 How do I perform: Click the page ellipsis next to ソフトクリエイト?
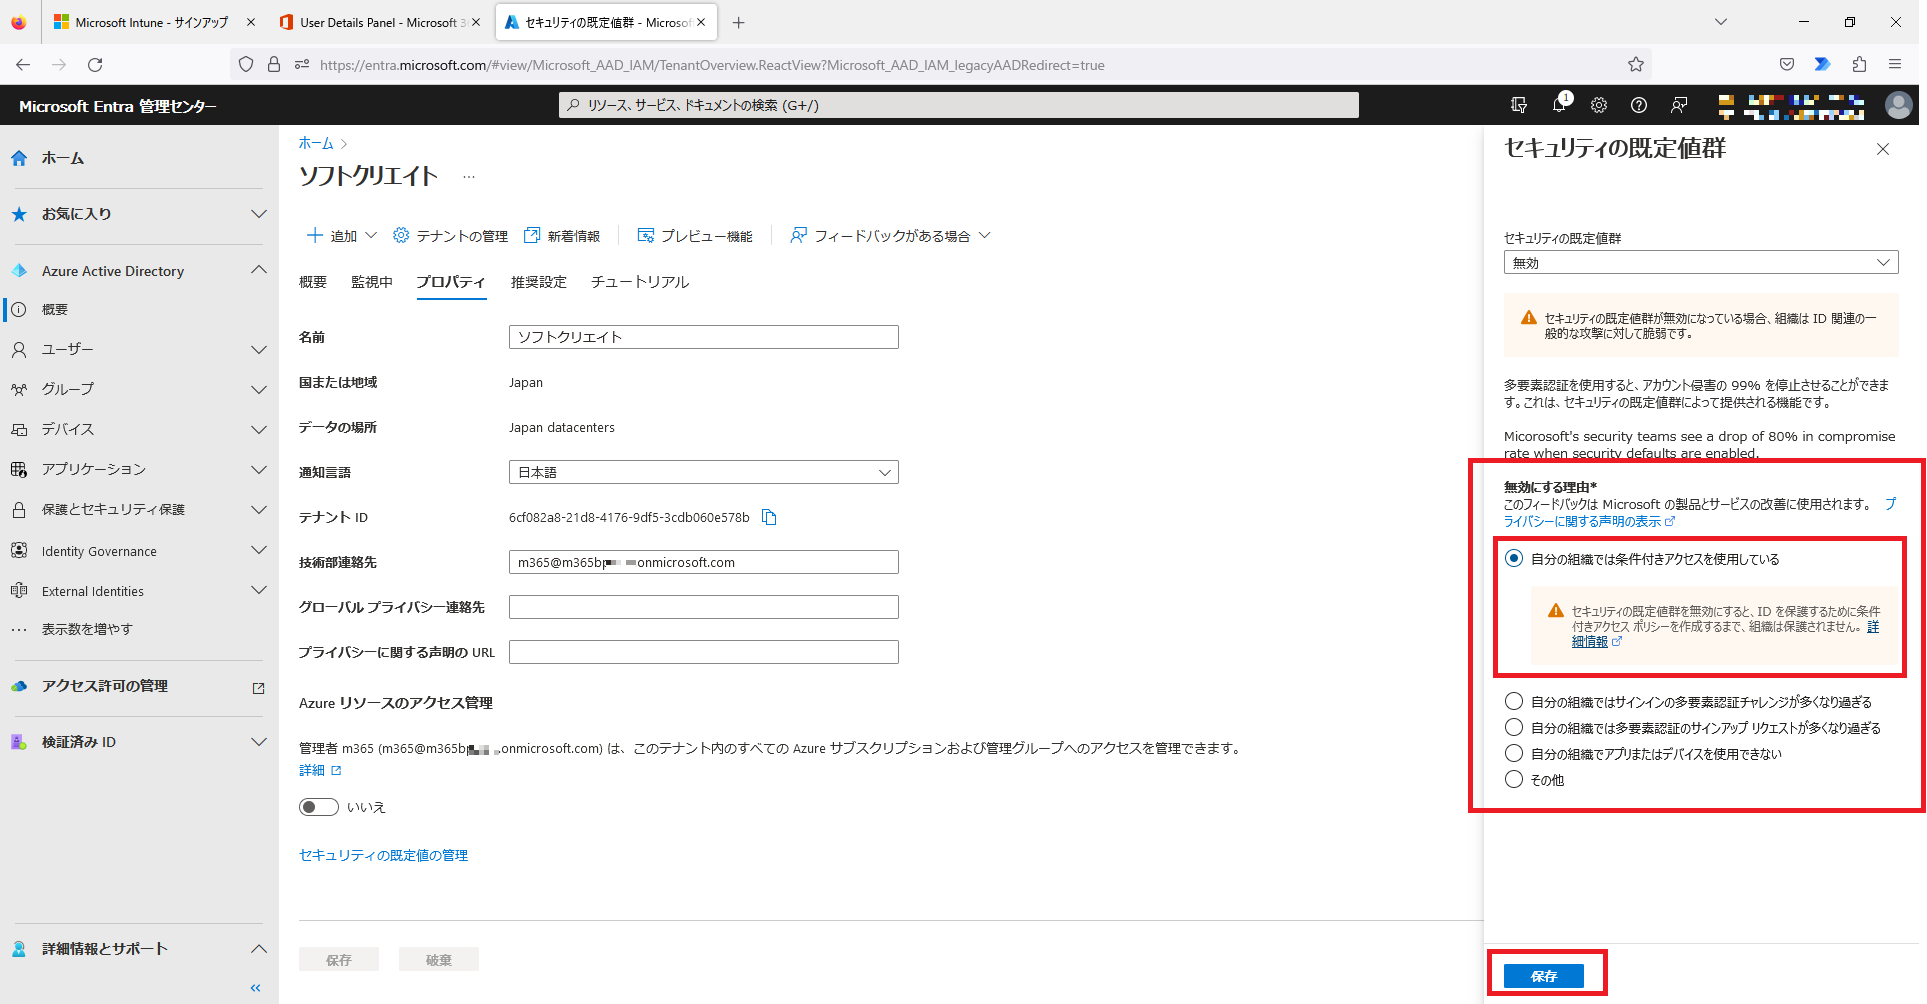pyautogui.click(x=469, y=177)
